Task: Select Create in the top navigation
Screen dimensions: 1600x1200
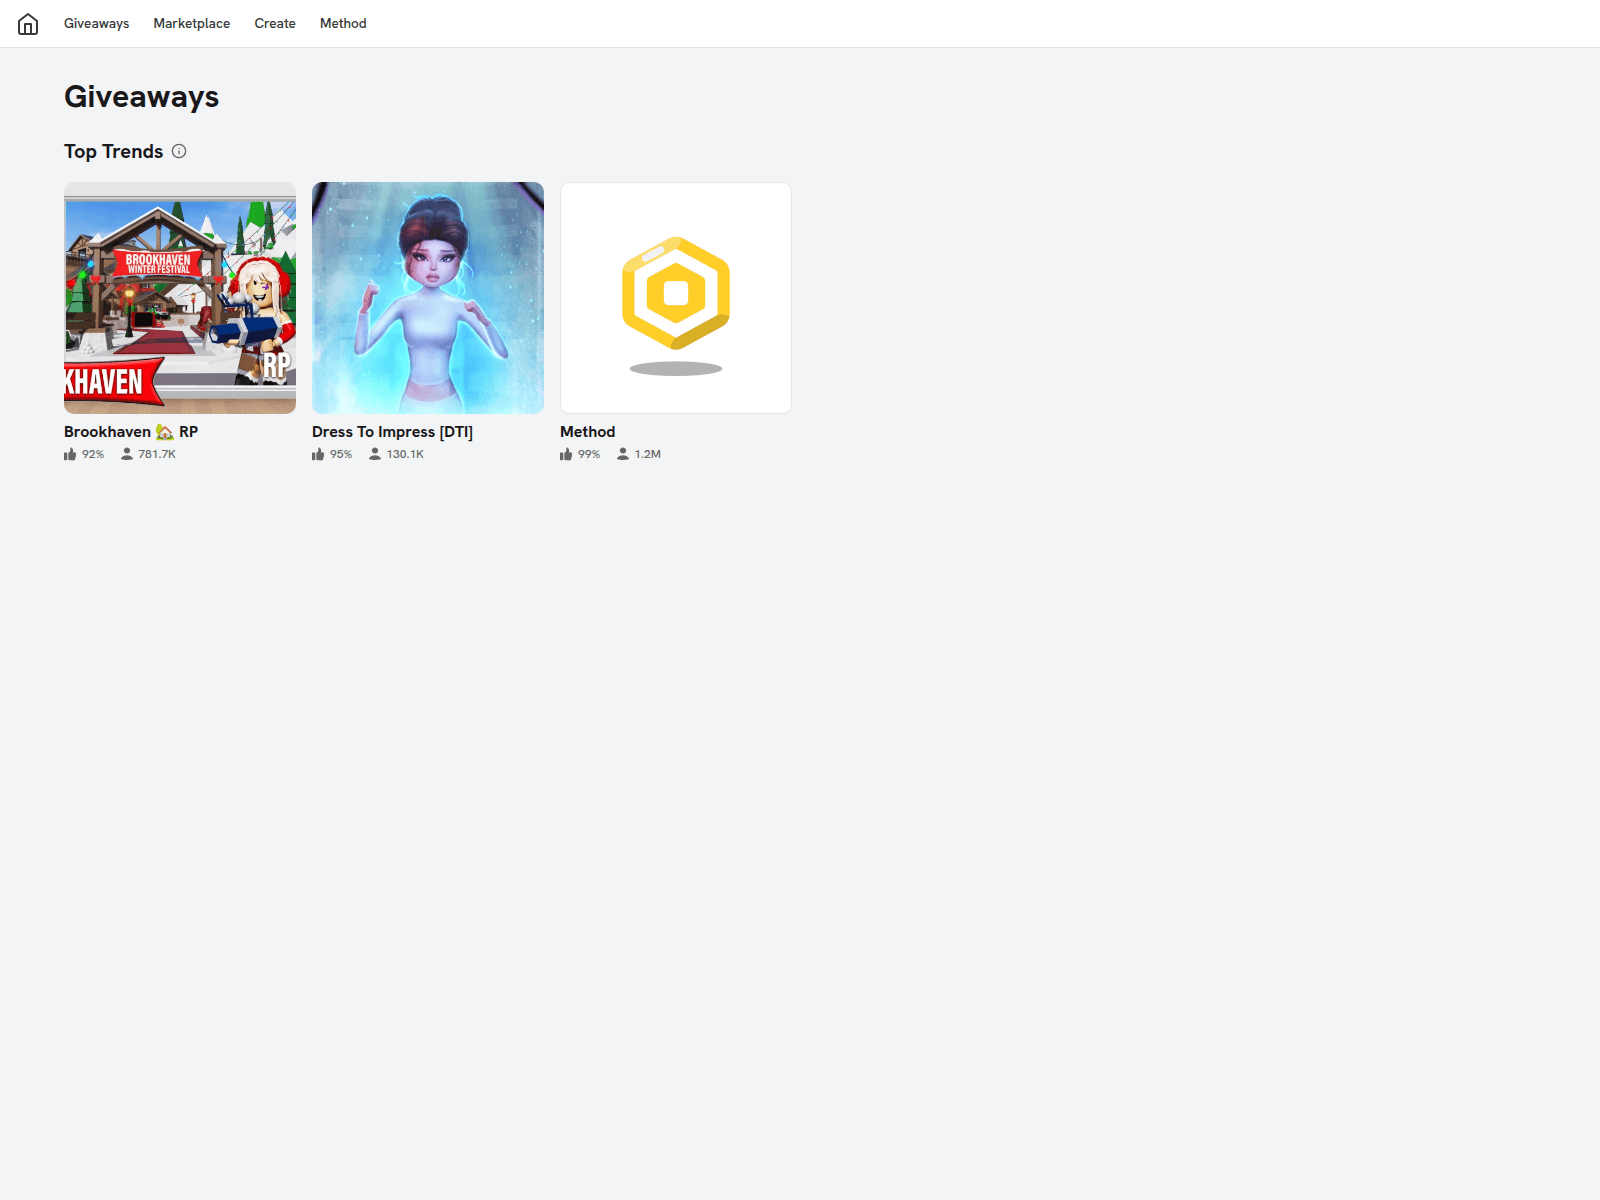Action: click(x=274, y=23)
